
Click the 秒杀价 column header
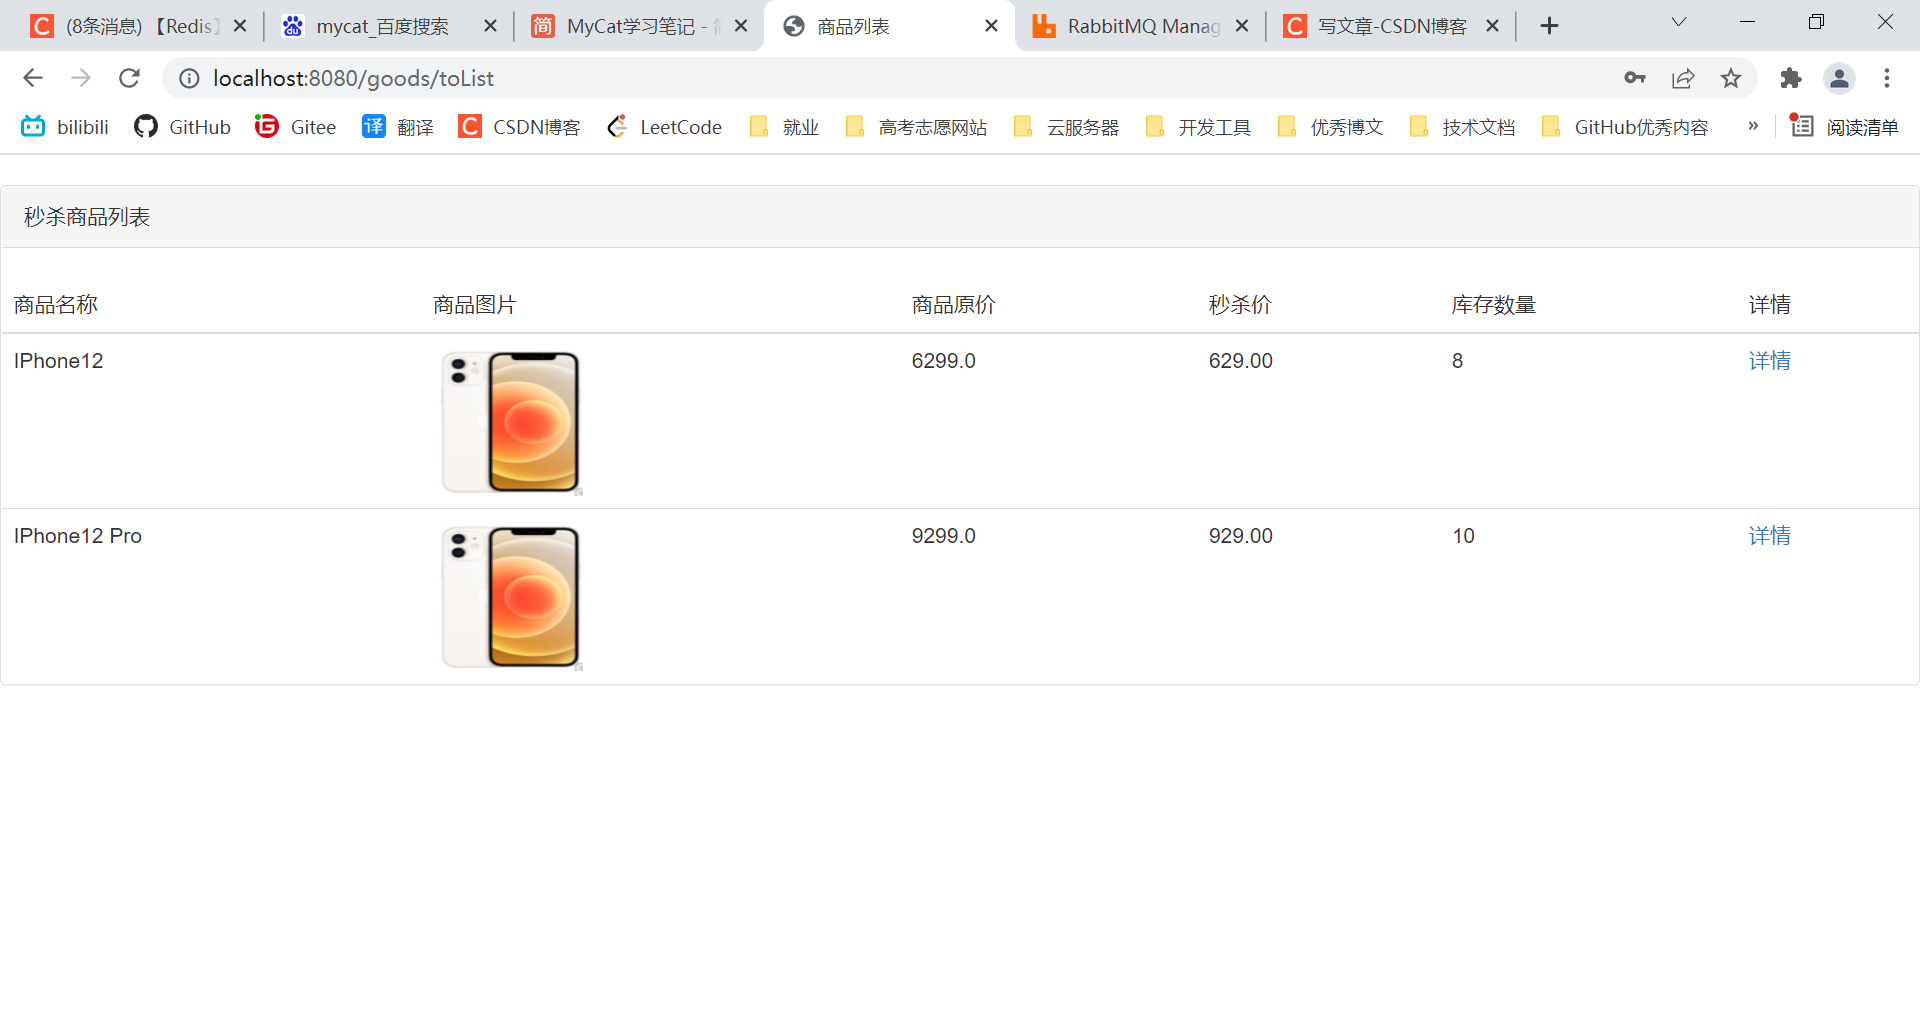coord(1239,305)
